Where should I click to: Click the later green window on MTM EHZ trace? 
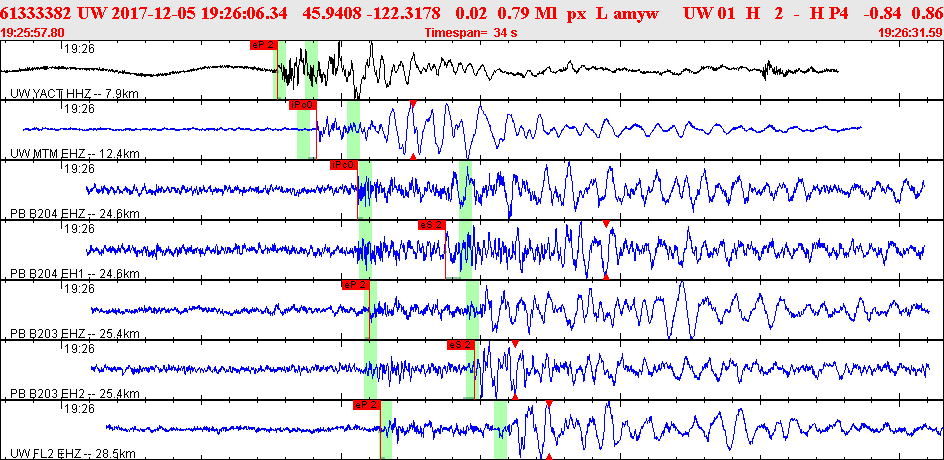353,129
